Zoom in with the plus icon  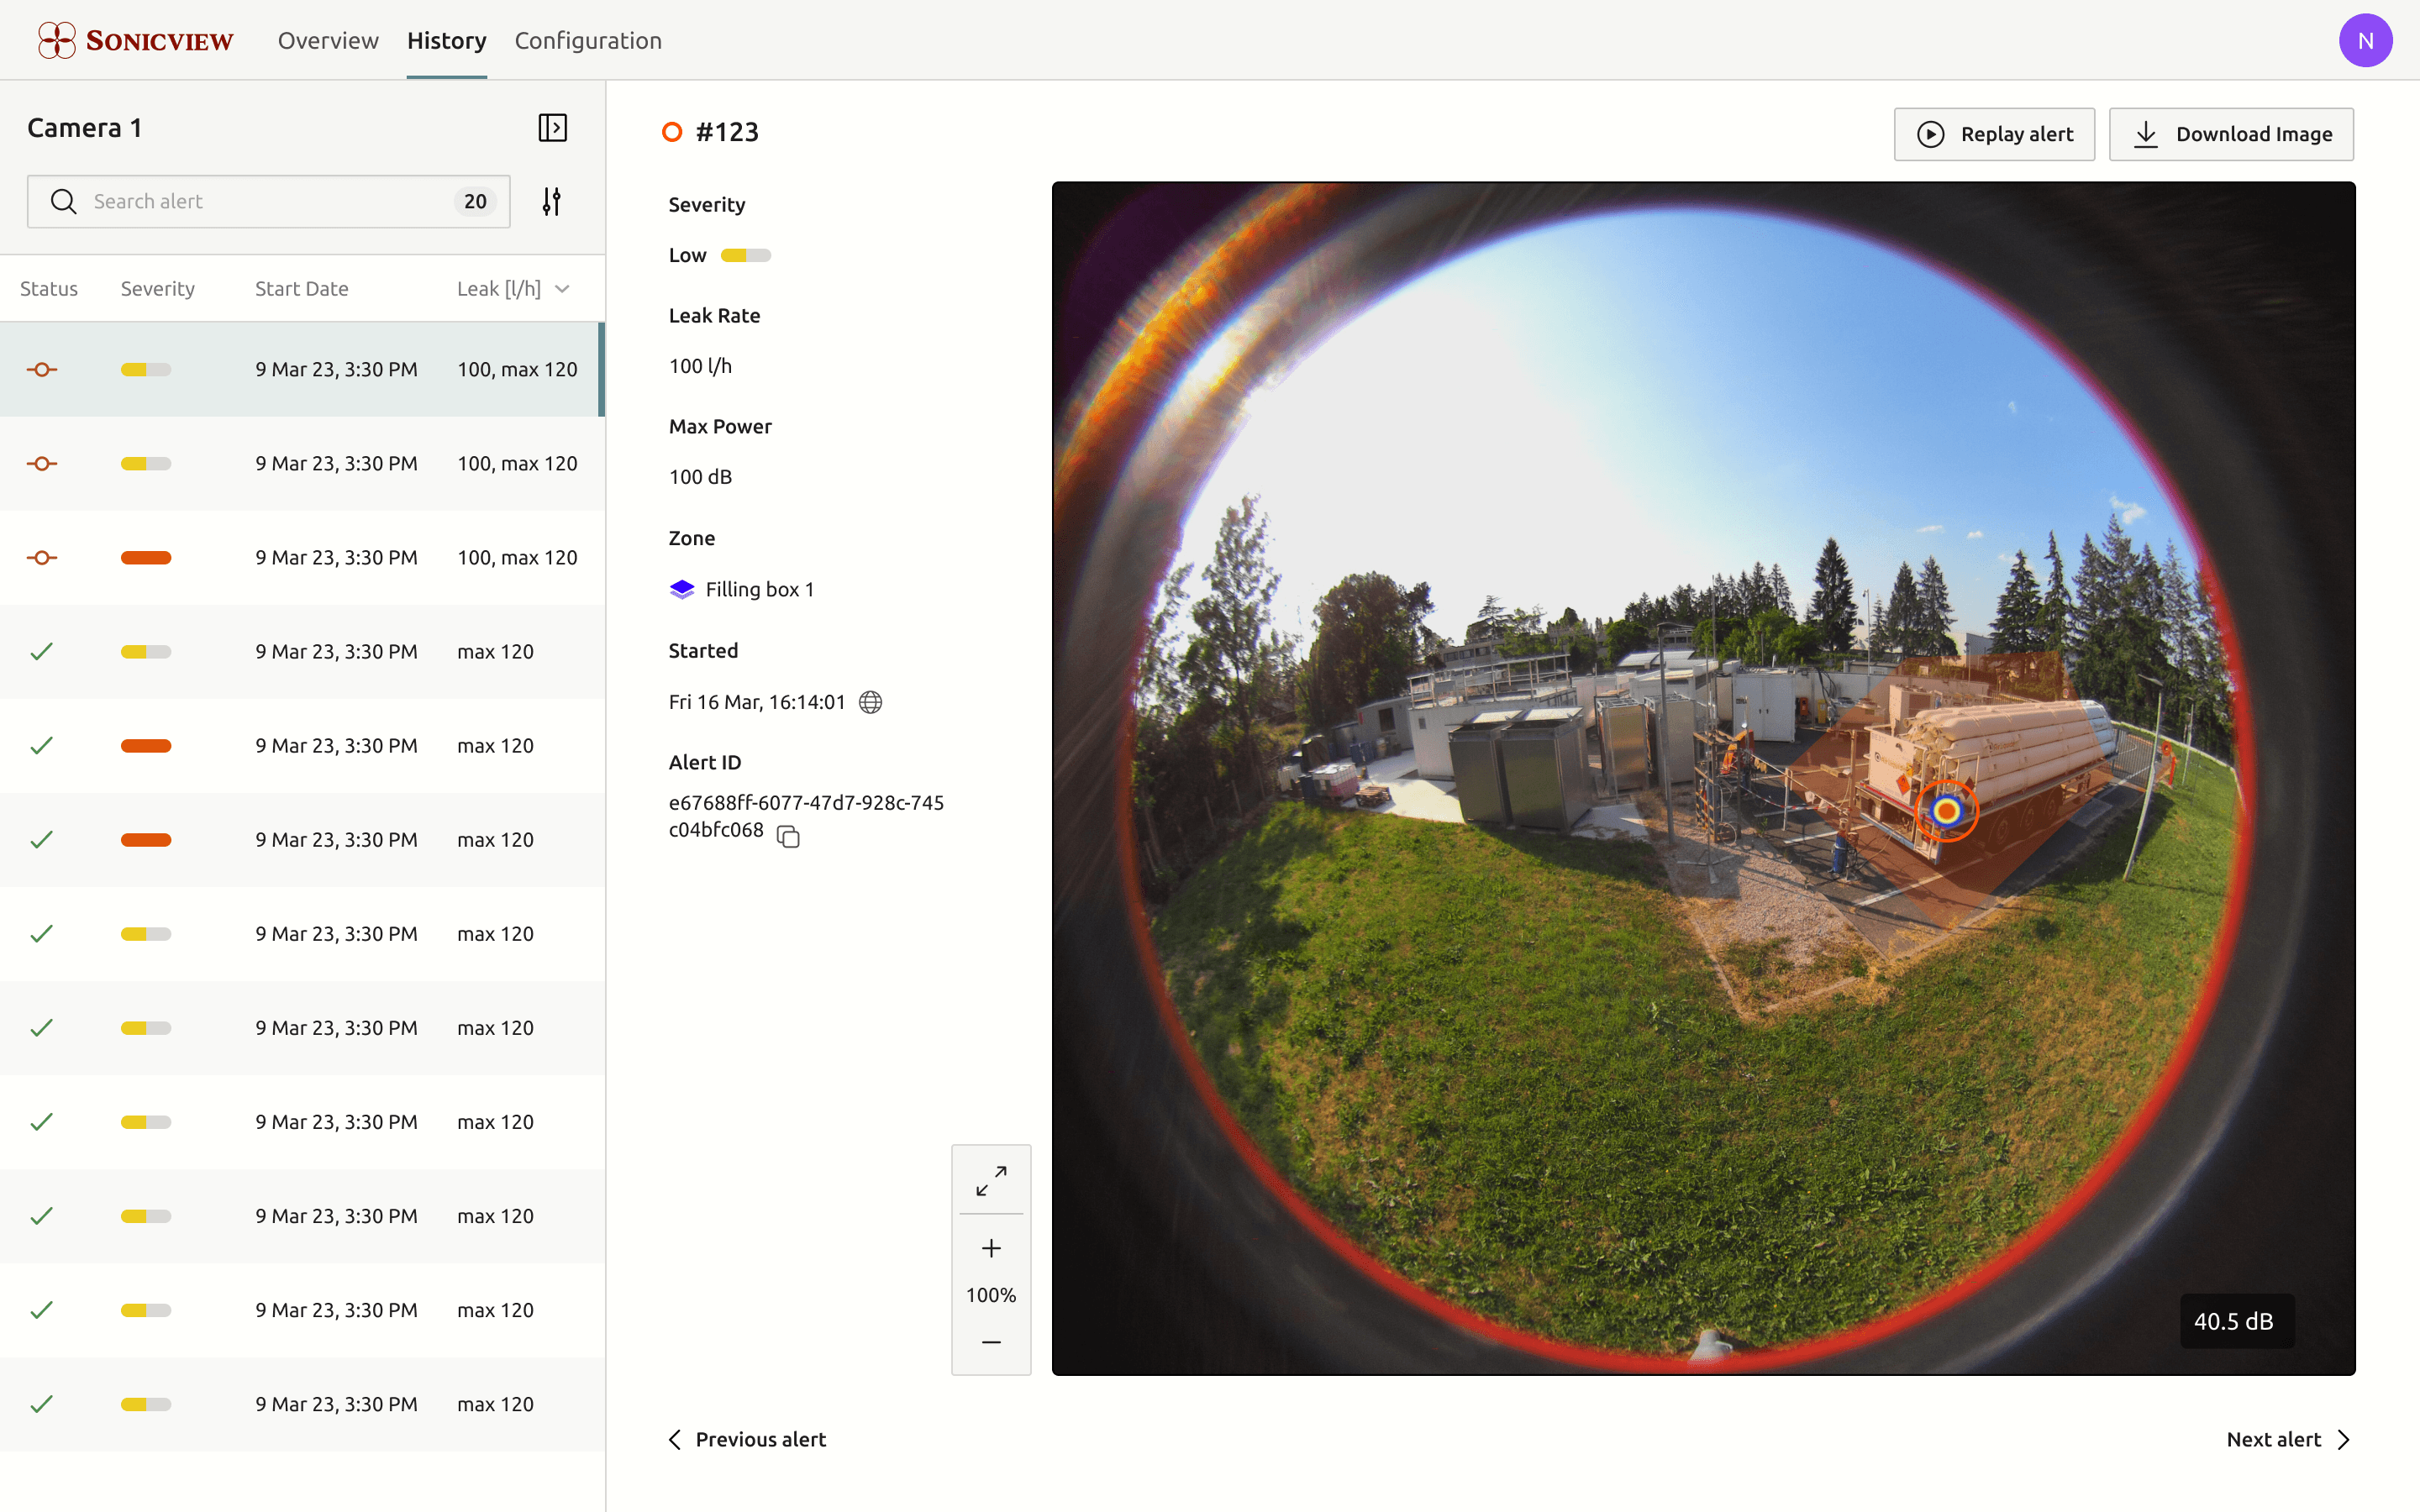(x=990, y=1248)
